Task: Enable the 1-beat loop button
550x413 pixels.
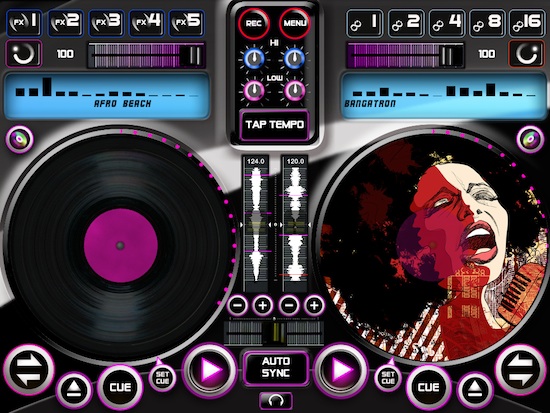Action: pyautogui.click(x=364, y=23)
